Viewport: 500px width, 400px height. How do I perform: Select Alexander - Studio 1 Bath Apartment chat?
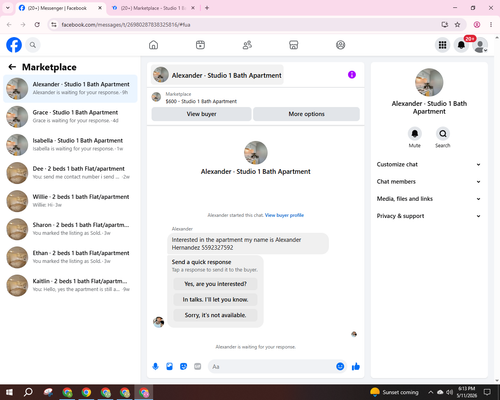(70, 89)
